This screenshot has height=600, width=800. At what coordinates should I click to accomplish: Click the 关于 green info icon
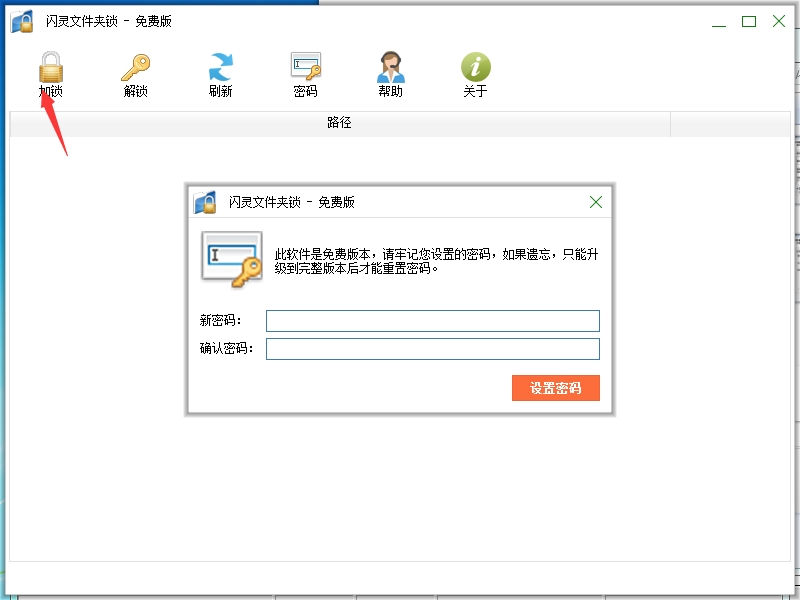click(x=476, y=67)
